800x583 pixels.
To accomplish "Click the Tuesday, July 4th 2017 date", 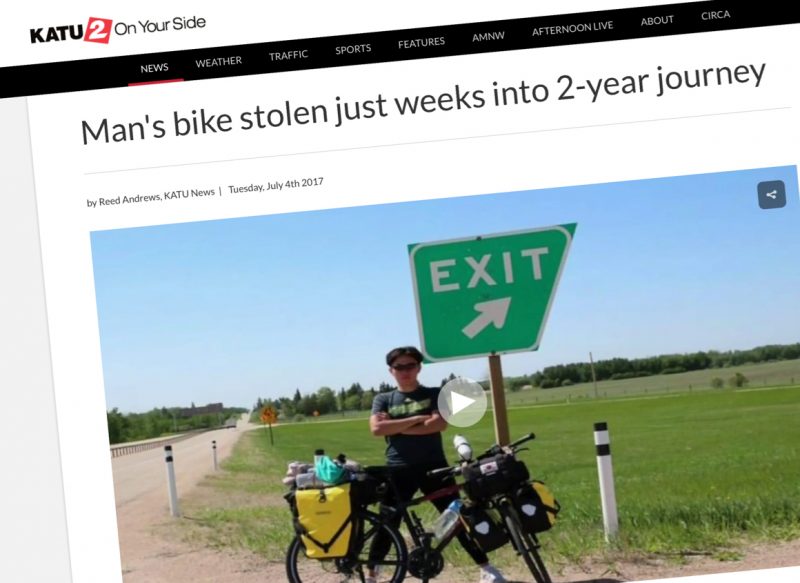I will (276, 186).
